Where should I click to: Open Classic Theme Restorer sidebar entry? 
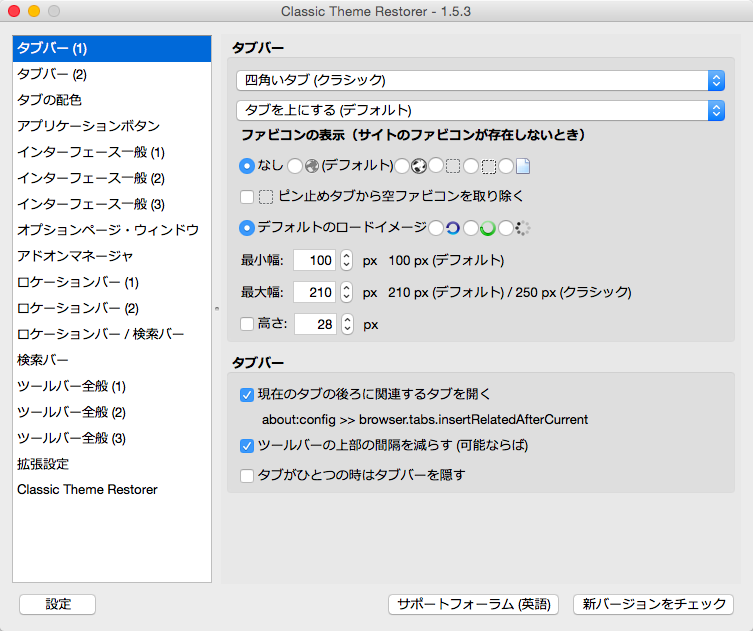tap(112, 489)
